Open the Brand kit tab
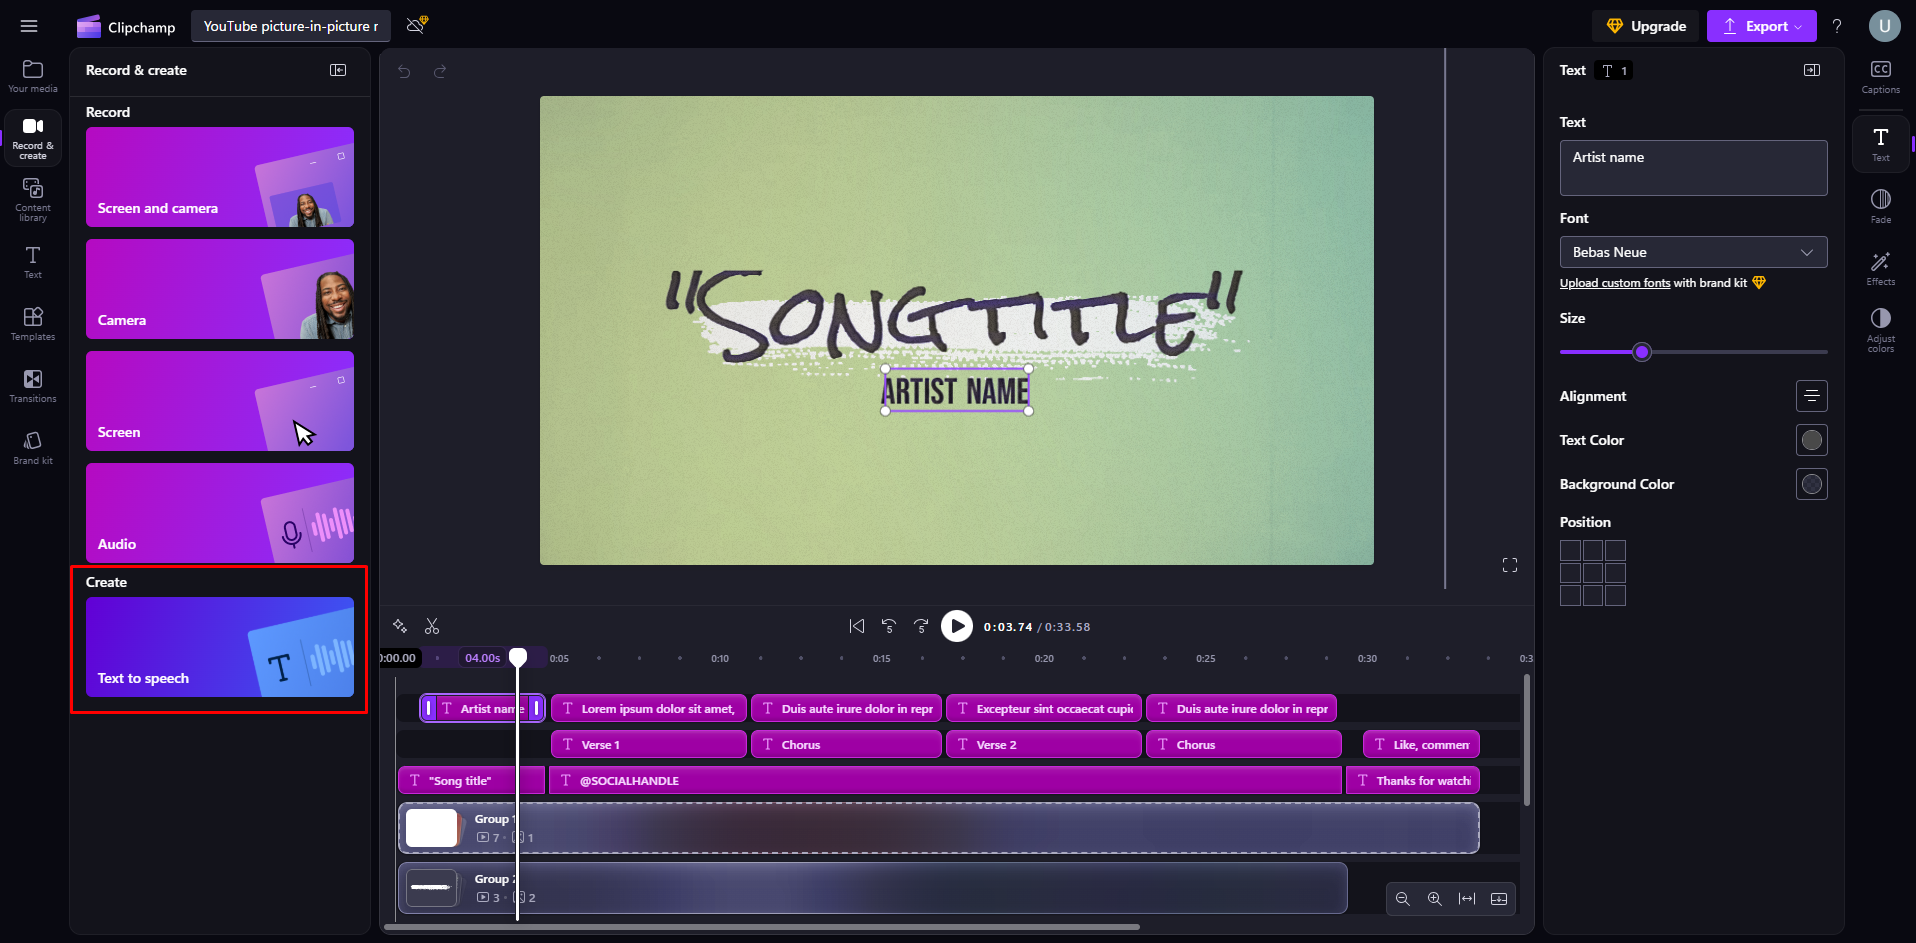This screenshot has height=943, width=1916. (x=33, y=448)
